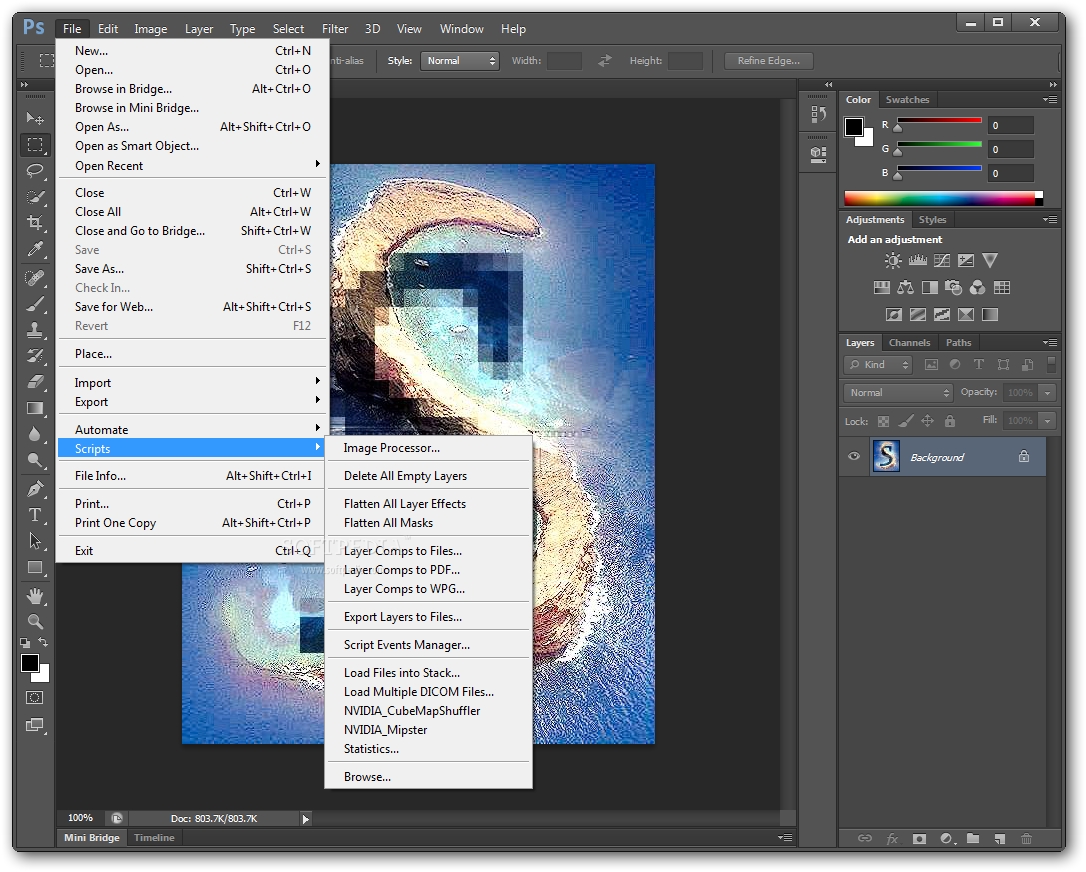Select the Crop tool
The height and width of the screenshot is (872, 1086).
click(35, 223)
